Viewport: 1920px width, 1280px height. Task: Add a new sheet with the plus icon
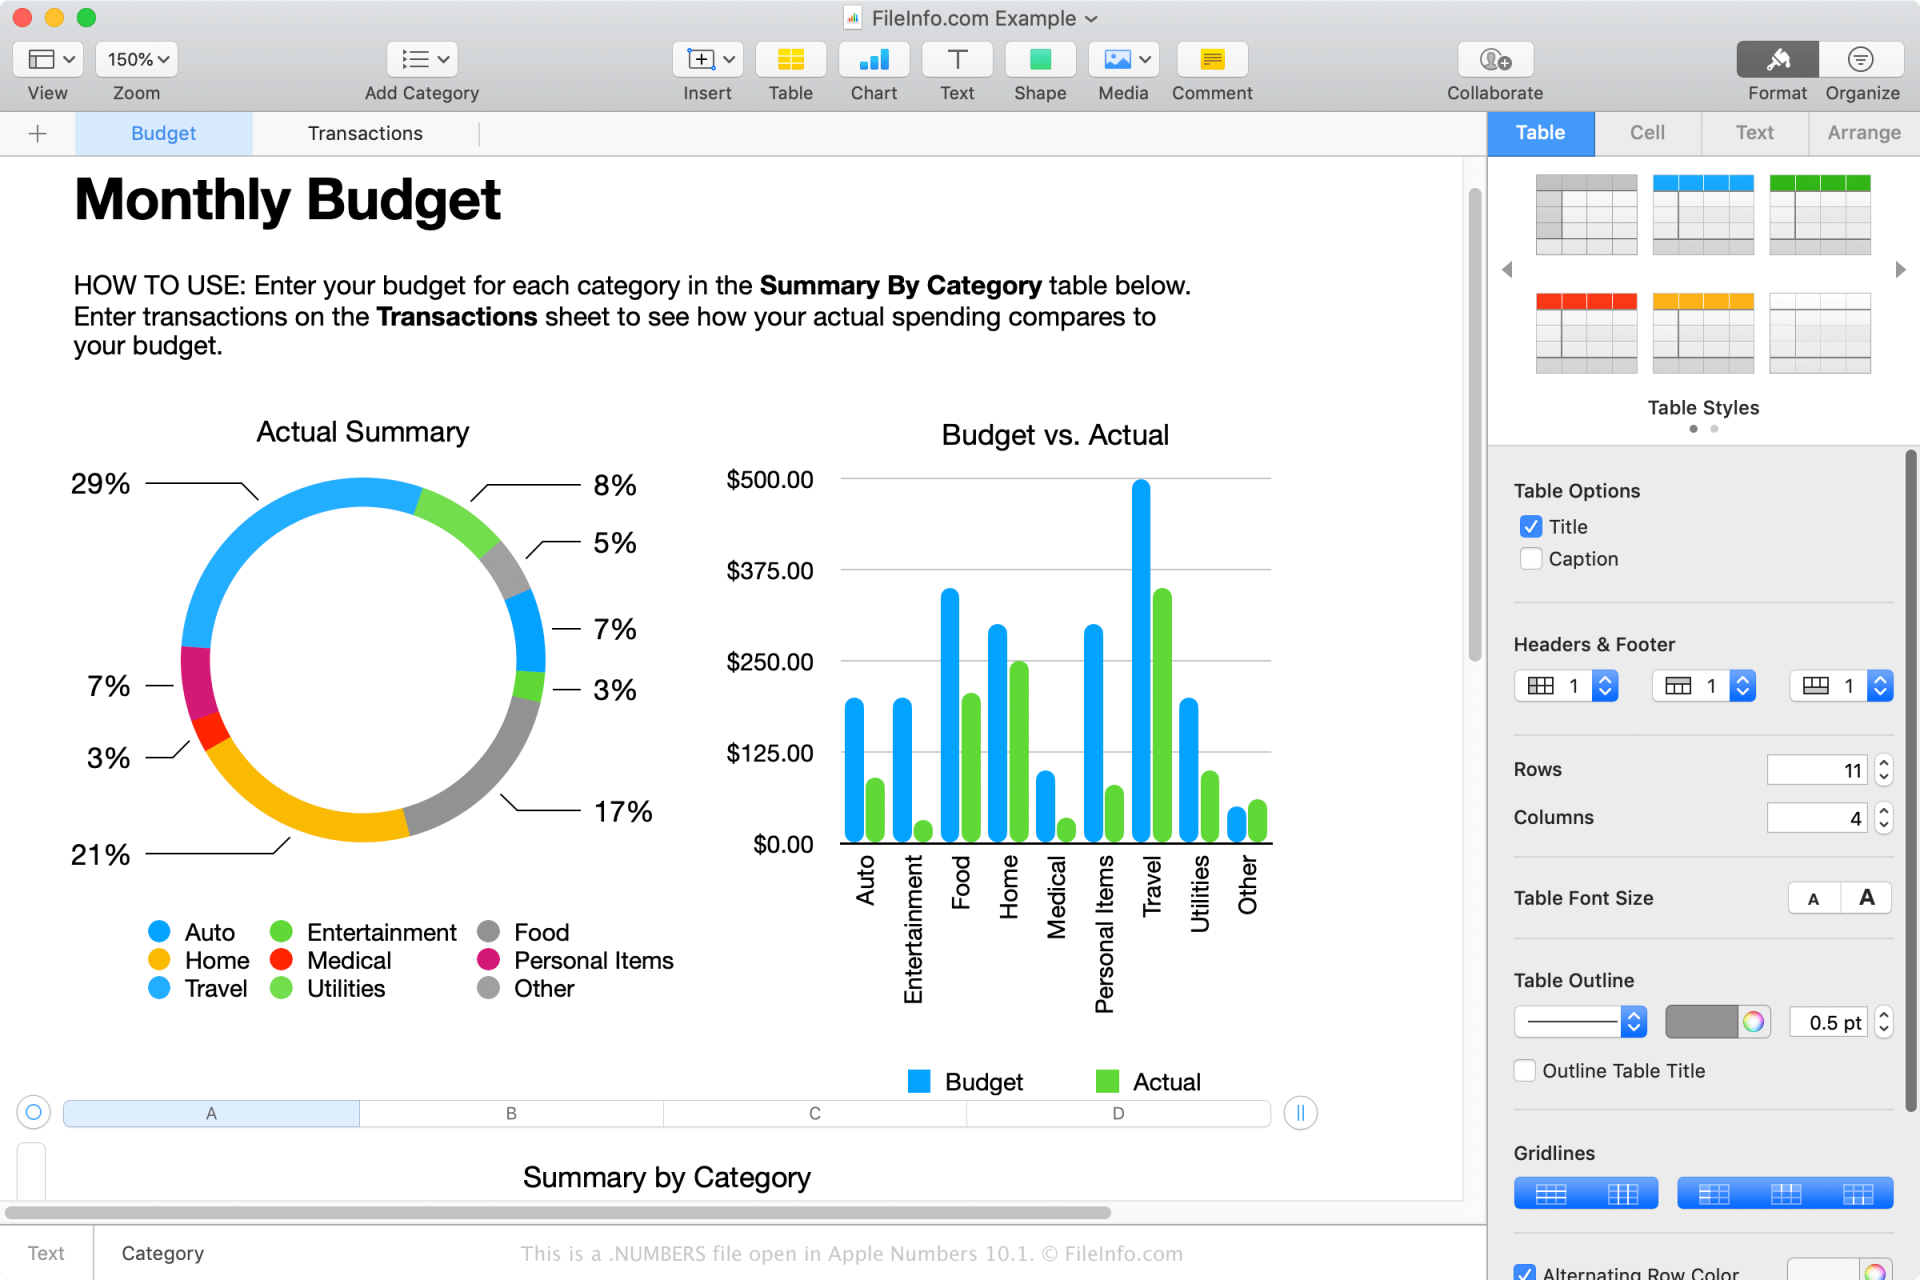(x=38, y=134)
